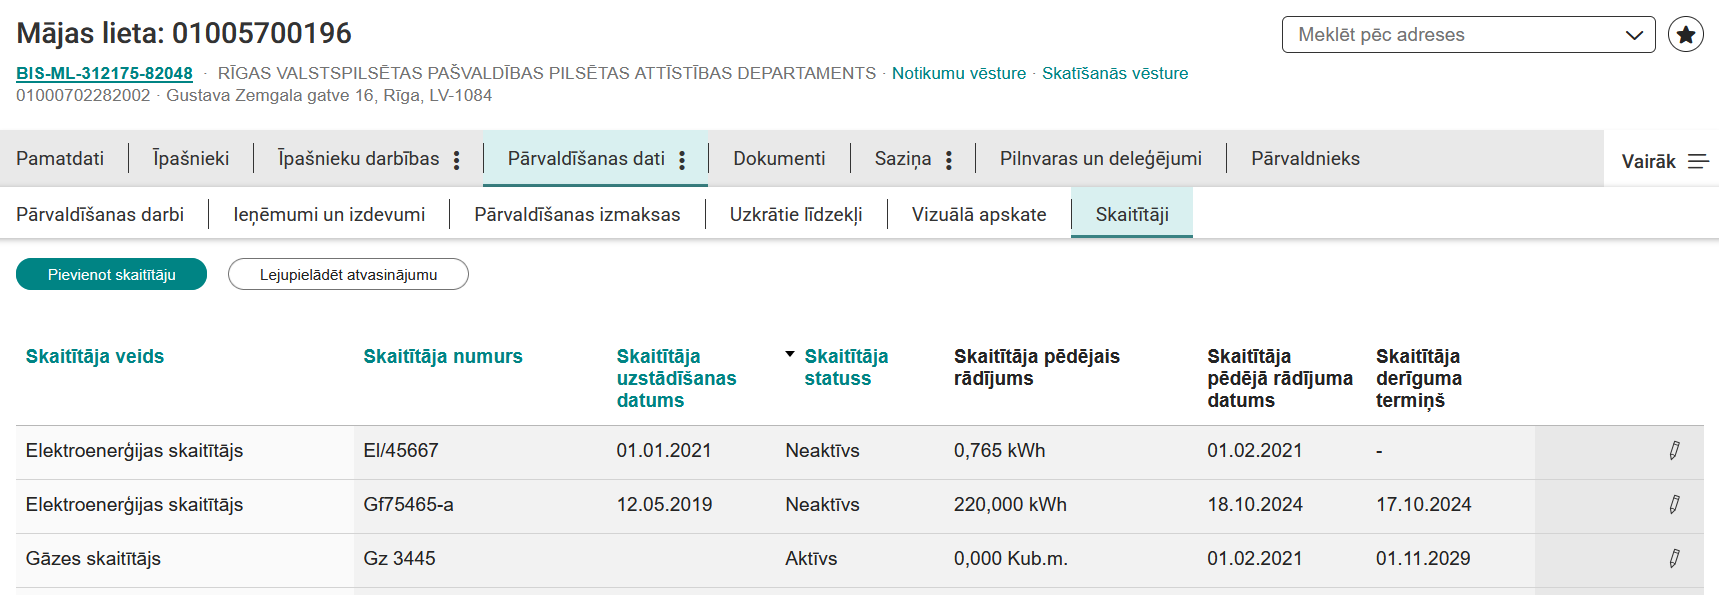Click the meter number El/45667
1719x595 pixels.
coord(401,451)
